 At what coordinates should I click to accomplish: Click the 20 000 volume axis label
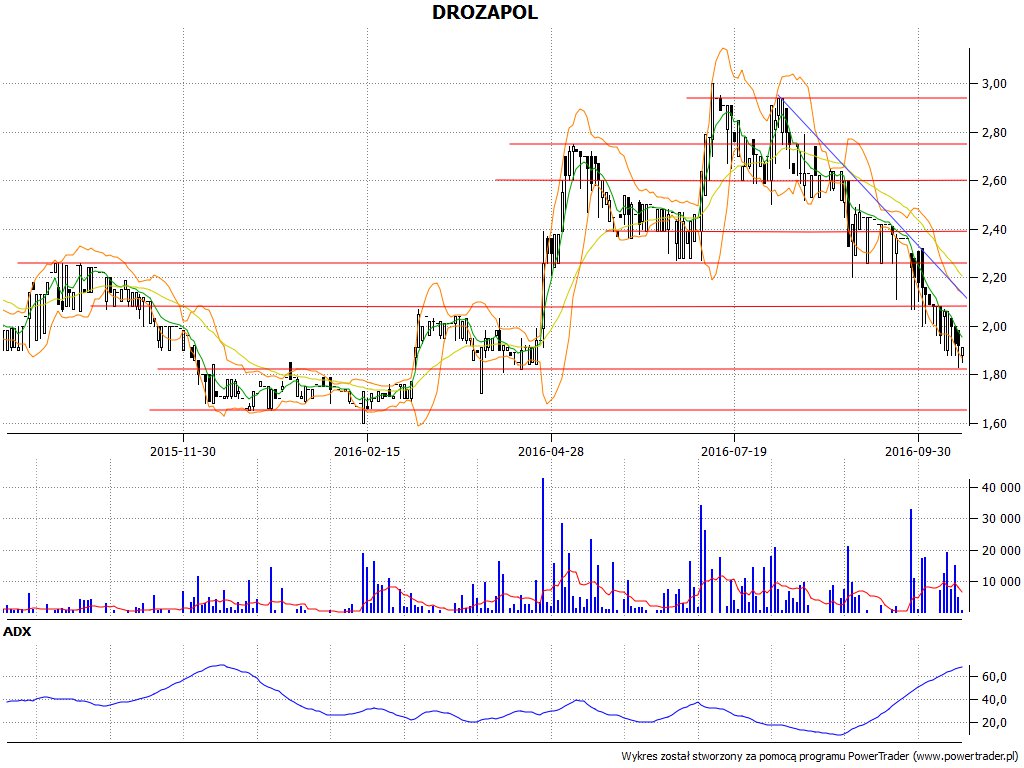coord(1000,551)
